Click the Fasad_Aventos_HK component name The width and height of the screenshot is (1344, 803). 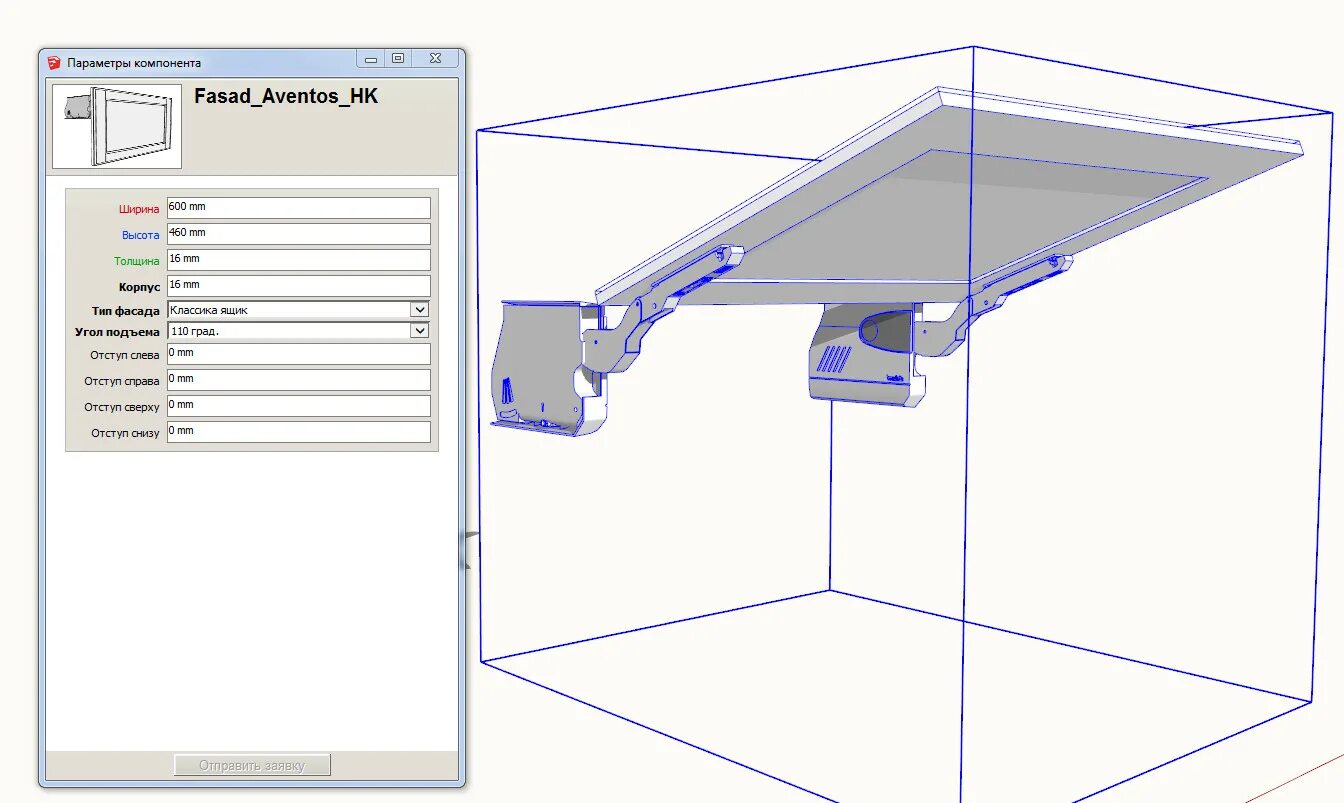tap(286, 97)
